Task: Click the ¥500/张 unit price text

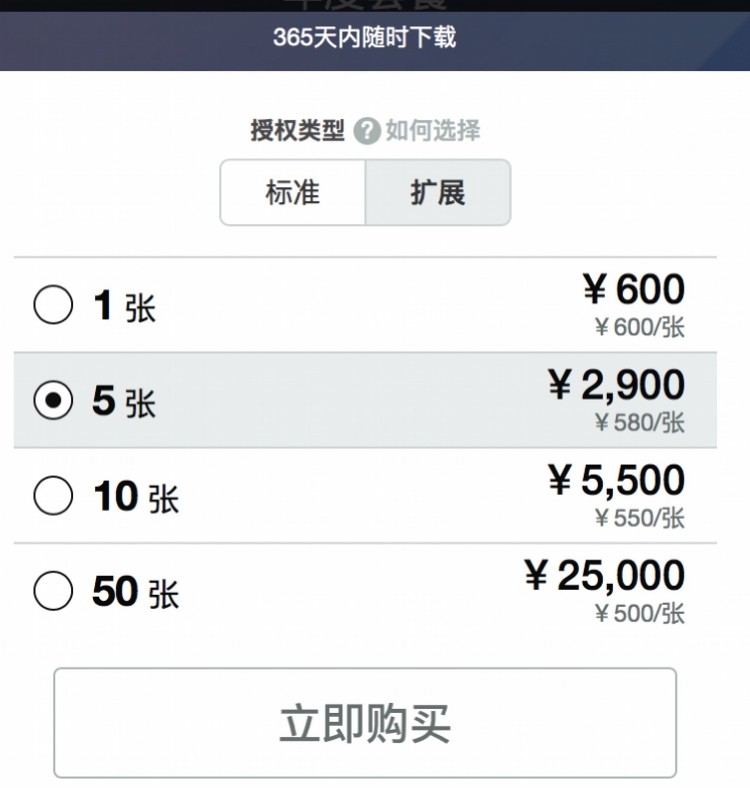Action: pos(639,613)
